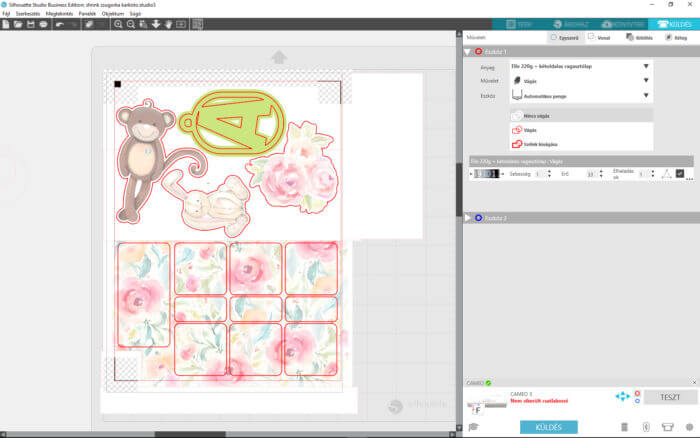Click the down arrow toolbar icon
The height and width of the screenshot is (438, 700).
pyautogui.click(x=156, y=24)
